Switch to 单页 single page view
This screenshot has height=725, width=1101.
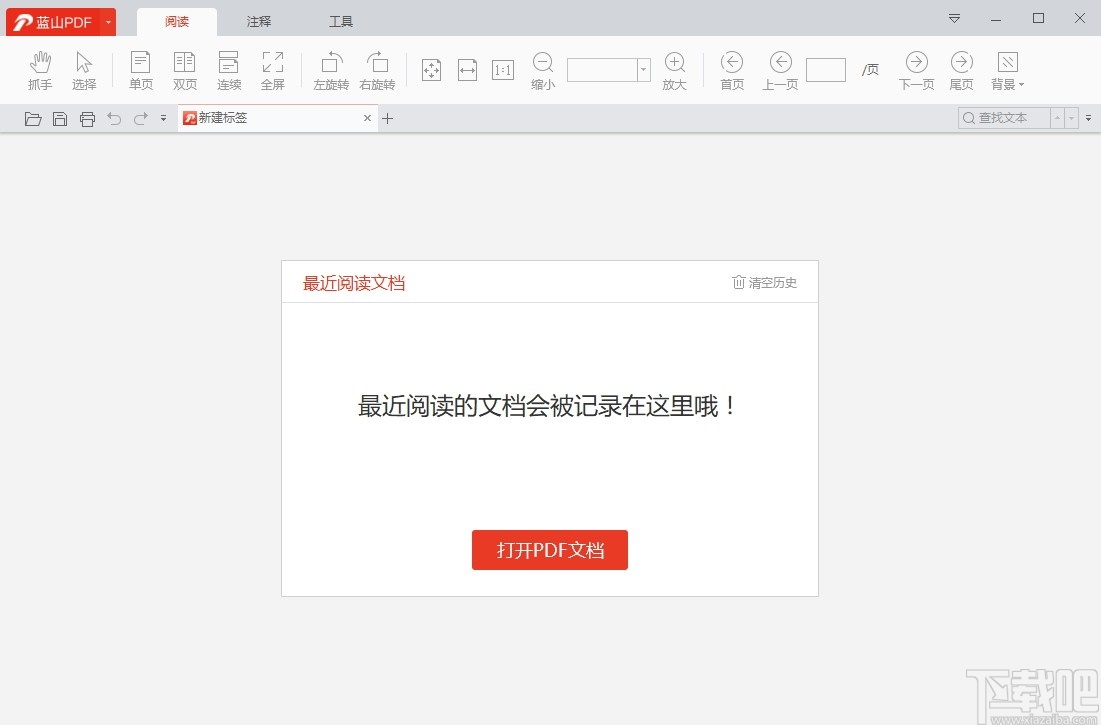tap(140, 68)
